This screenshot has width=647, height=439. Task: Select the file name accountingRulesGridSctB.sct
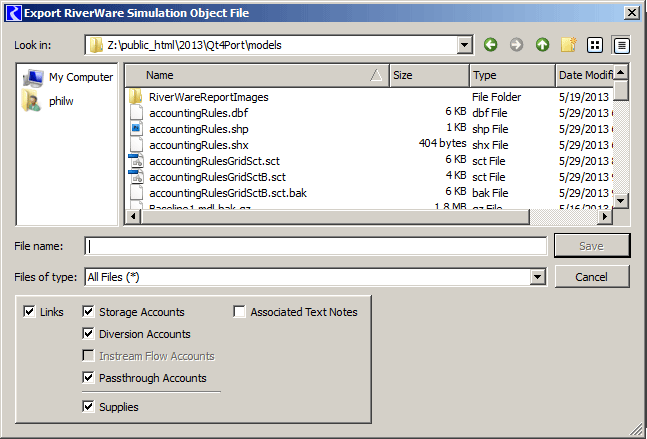point(217,177)
